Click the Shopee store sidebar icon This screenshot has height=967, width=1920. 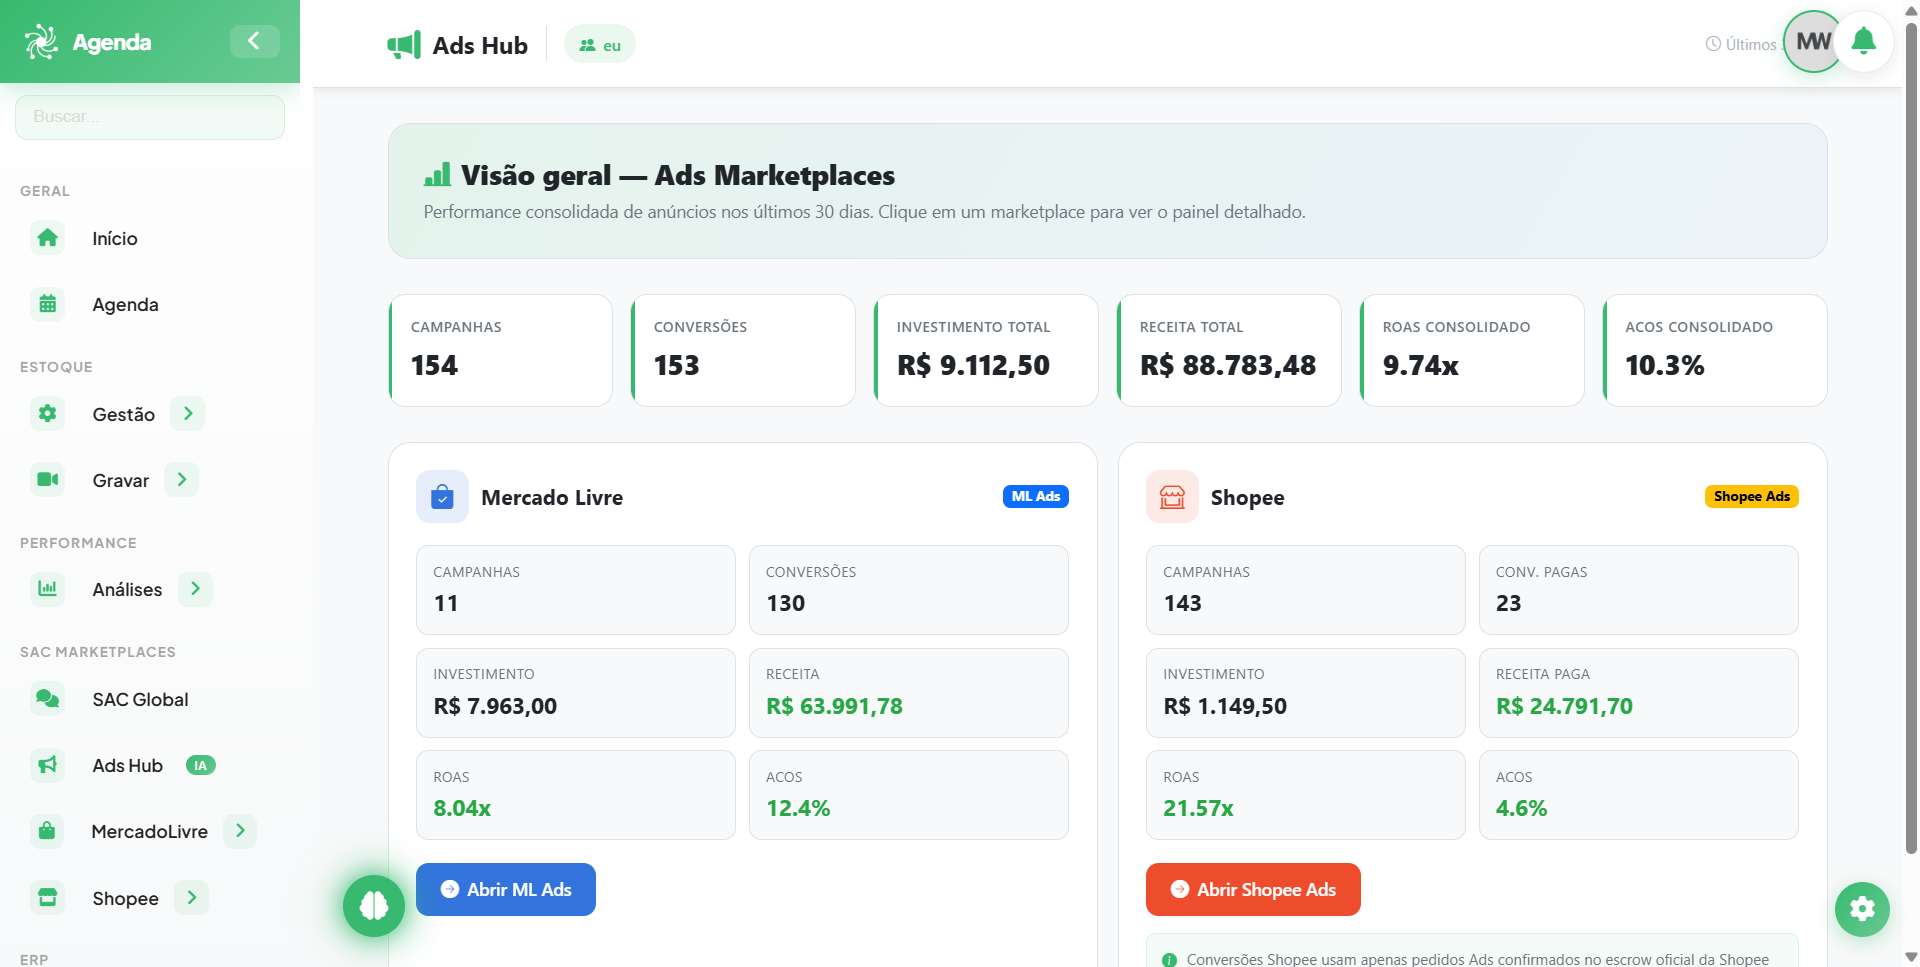tap(47, 898)
